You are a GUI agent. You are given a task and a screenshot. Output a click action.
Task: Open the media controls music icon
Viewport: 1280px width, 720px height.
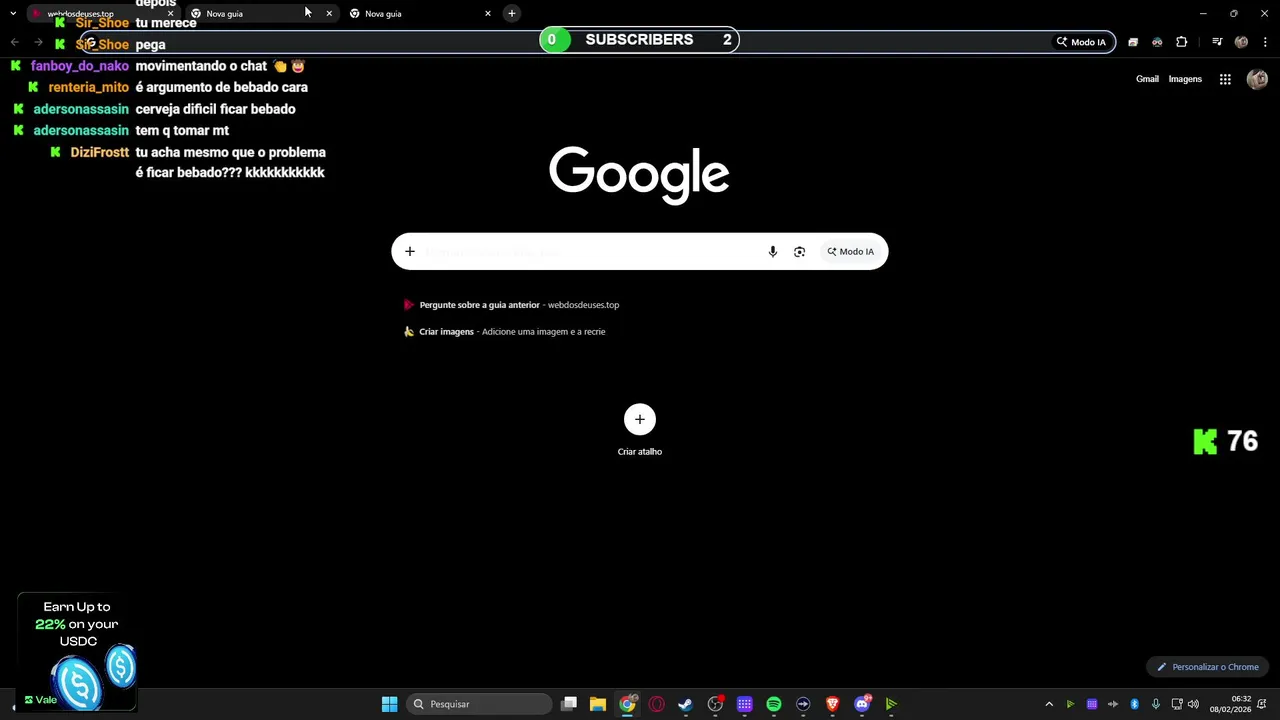pyautogui.click(x=1217, y=42)
